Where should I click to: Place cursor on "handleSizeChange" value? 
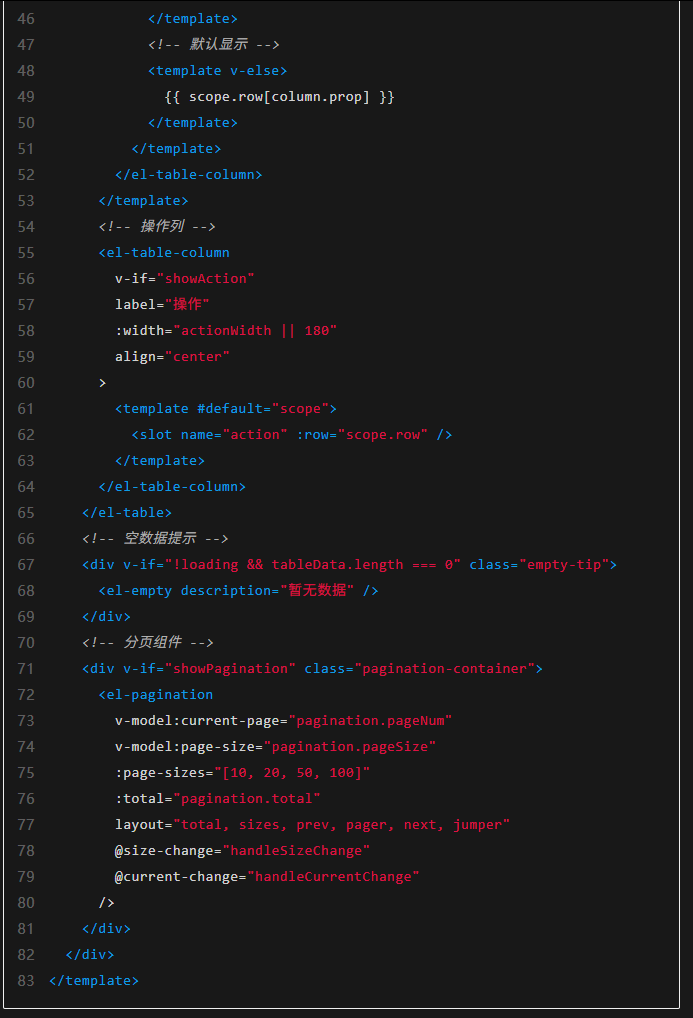pos(299,851)
